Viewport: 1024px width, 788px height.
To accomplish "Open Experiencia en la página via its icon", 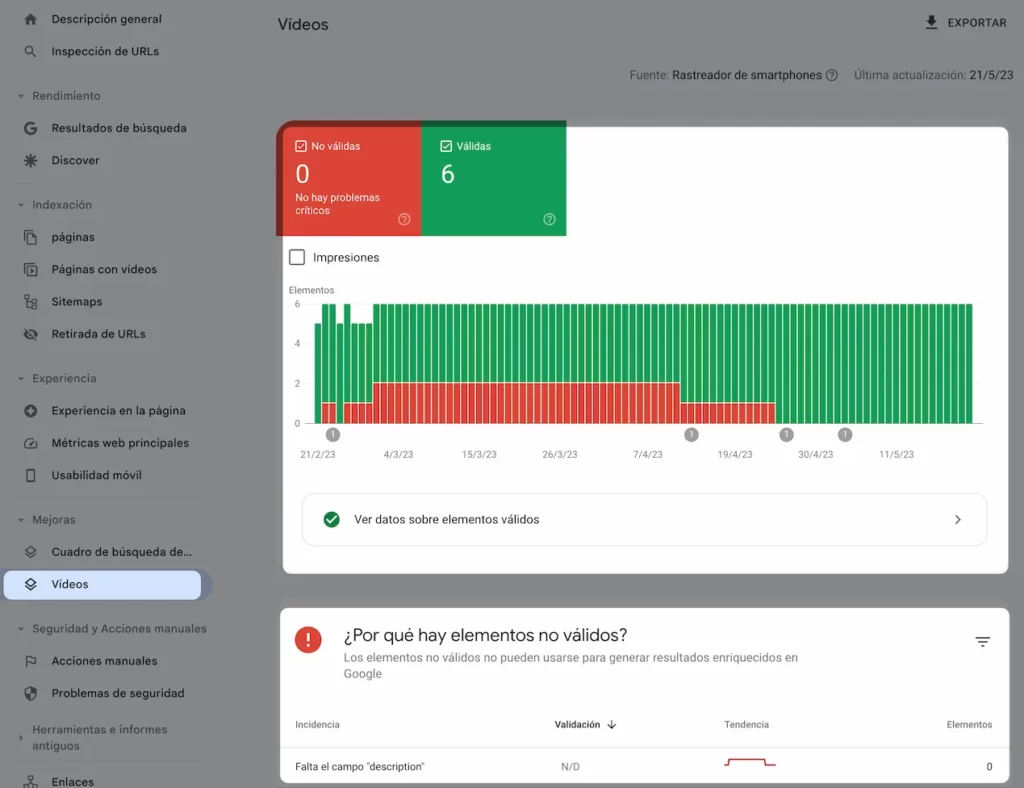I will [x=31, y=410].
